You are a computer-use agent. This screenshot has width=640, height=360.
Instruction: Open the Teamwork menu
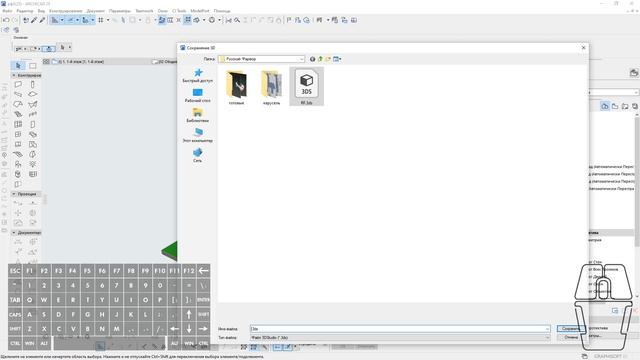[x=144, y=11]
